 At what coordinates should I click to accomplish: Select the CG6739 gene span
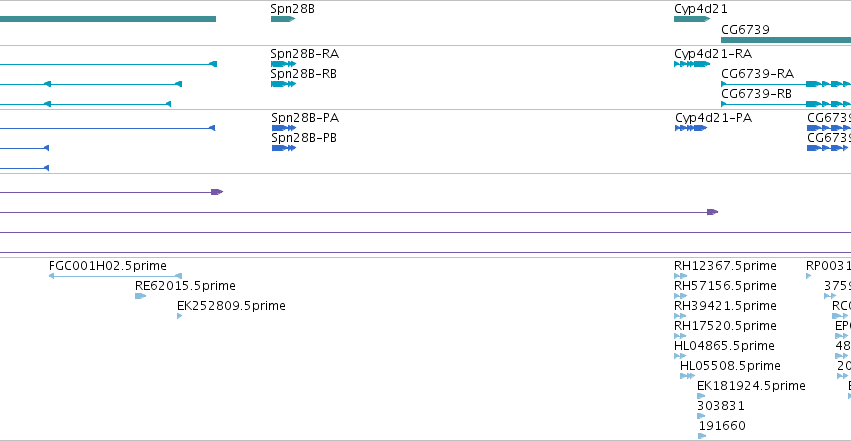click(786, 40)
